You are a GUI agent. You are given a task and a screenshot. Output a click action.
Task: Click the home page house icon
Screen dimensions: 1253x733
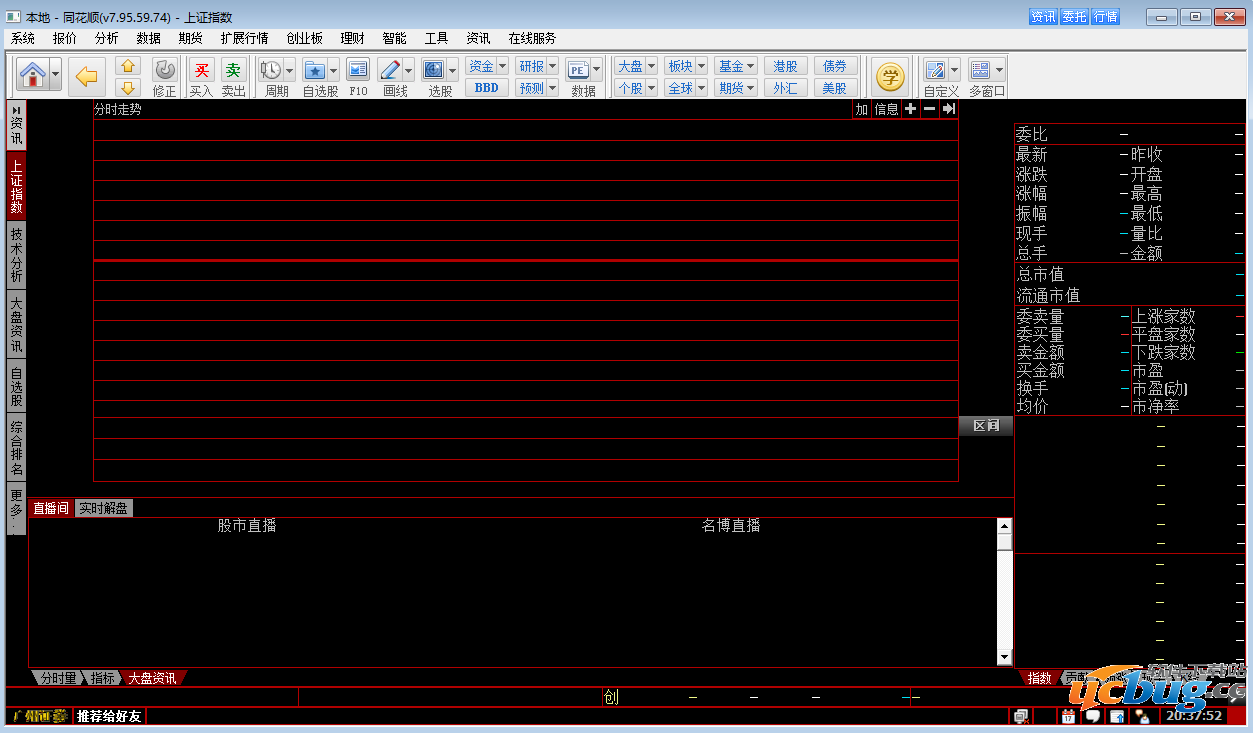32,76
